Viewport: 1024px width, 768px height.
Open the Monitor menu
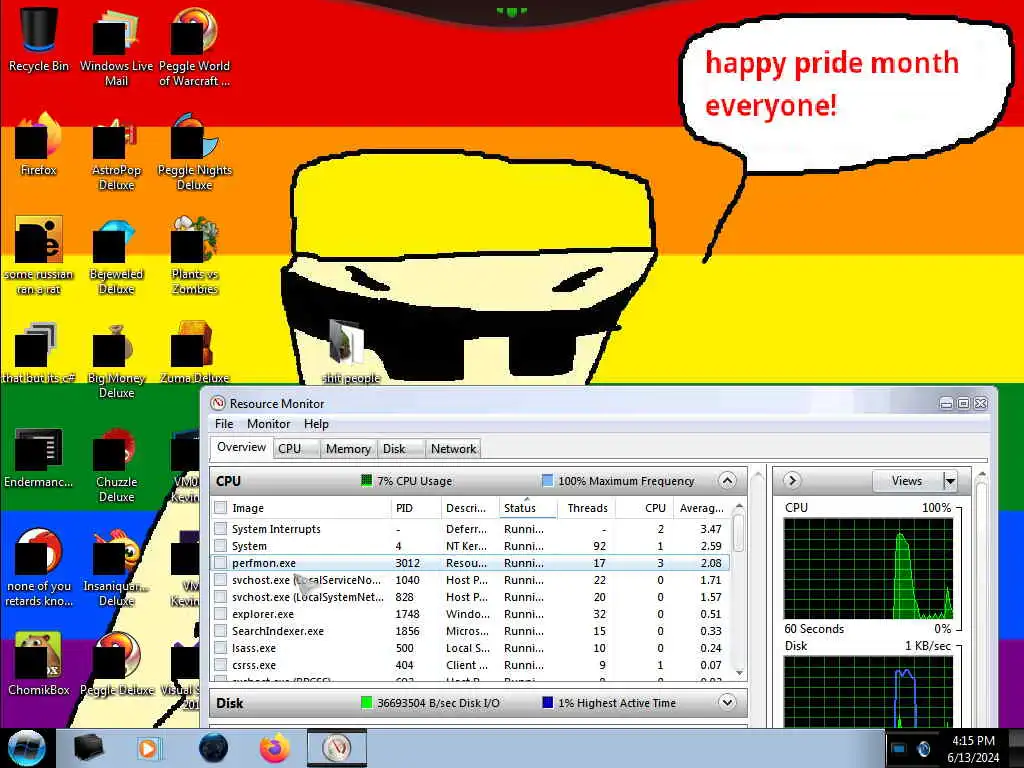pos(268,424)
